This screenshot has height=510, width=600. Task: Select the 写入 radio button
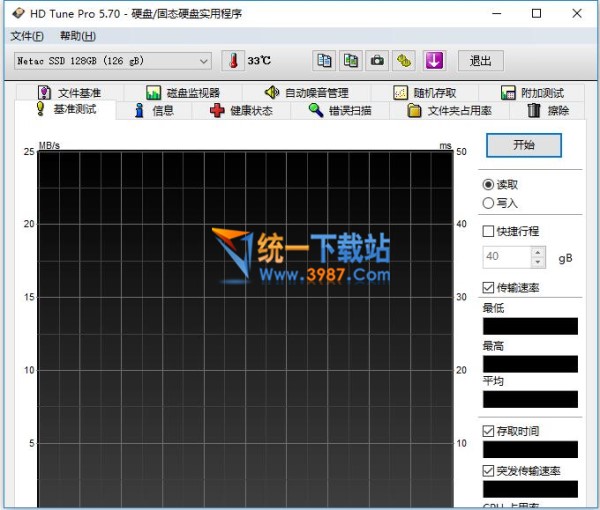click(488, 203)
